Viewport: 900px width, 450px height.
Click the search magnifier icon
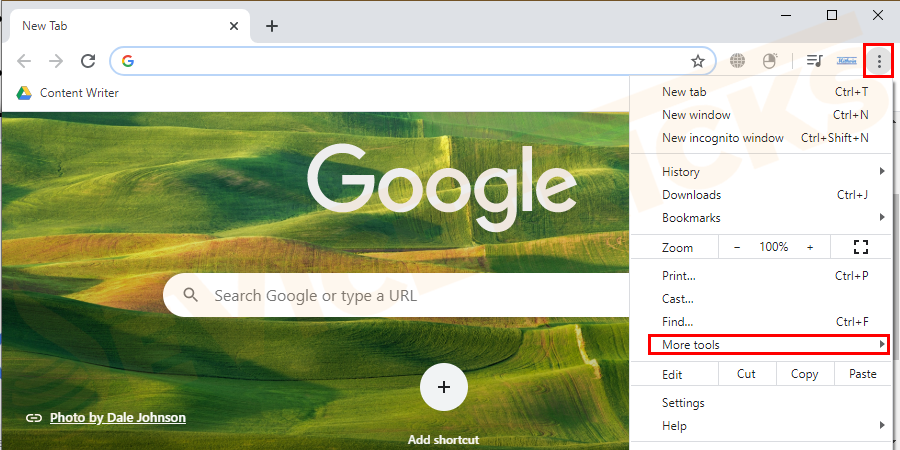tap(191, 295)
